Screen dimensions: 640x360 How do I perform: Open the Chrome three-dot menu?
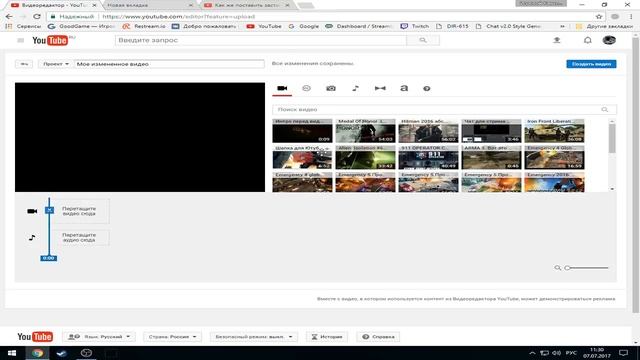coord(631,16)
